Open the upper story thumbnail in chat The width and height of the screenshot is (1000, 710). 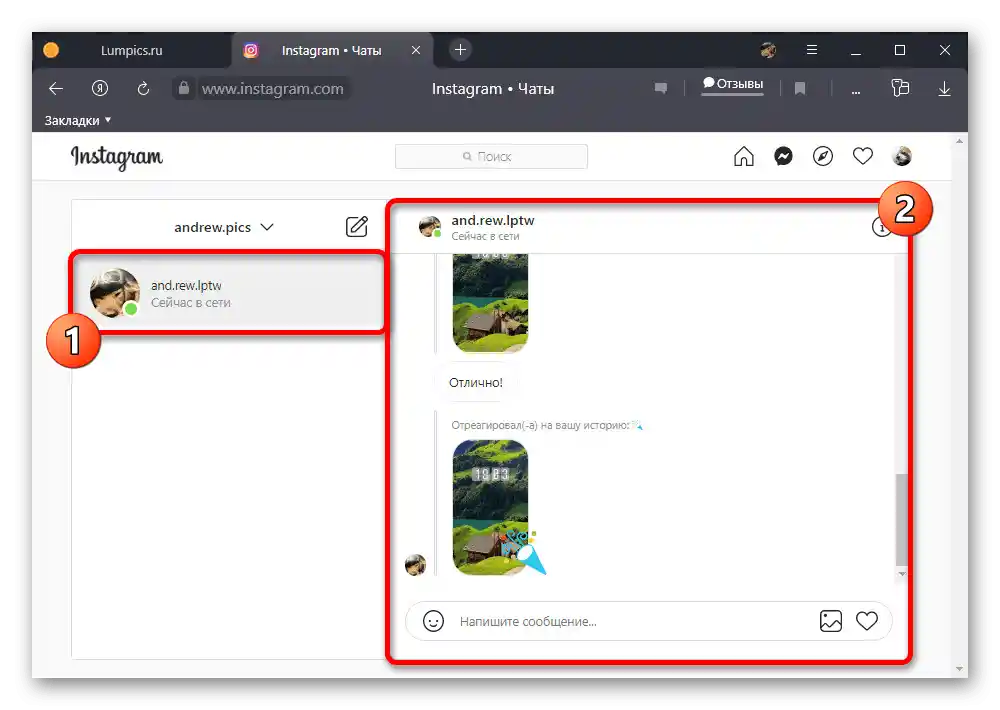(x=490, y=303)
